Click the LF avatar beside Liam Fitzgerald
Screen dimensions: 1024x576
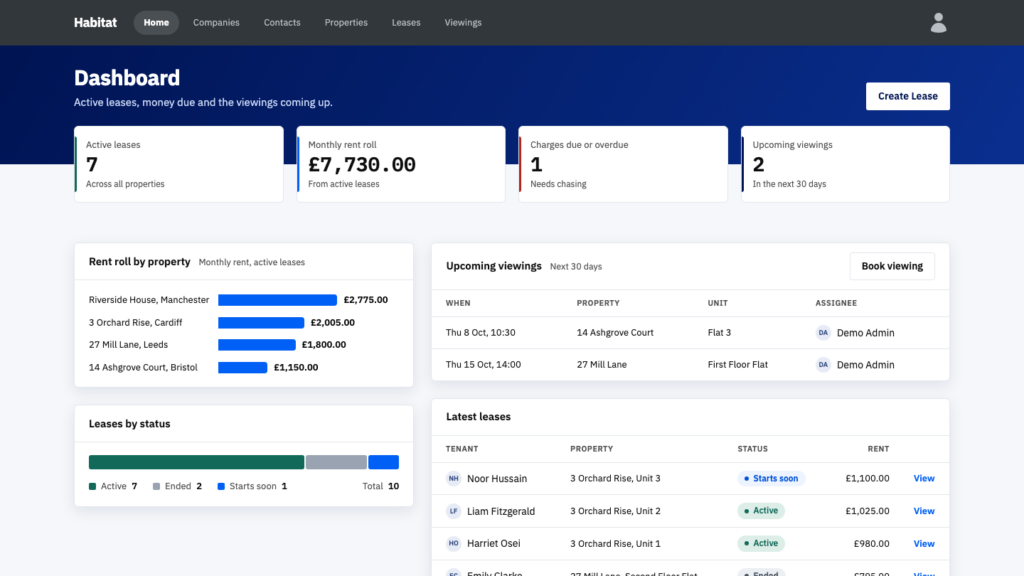point(453,511)
